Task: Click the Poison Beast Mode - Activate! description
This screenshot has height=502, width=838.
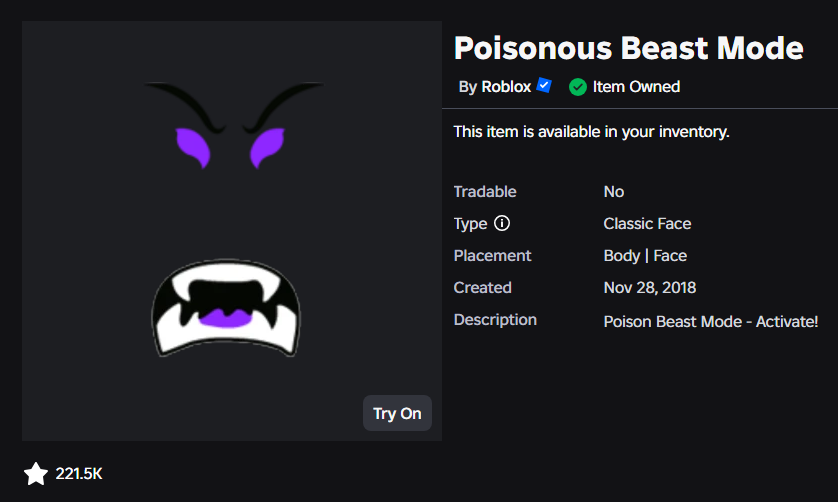Action: 711,321
